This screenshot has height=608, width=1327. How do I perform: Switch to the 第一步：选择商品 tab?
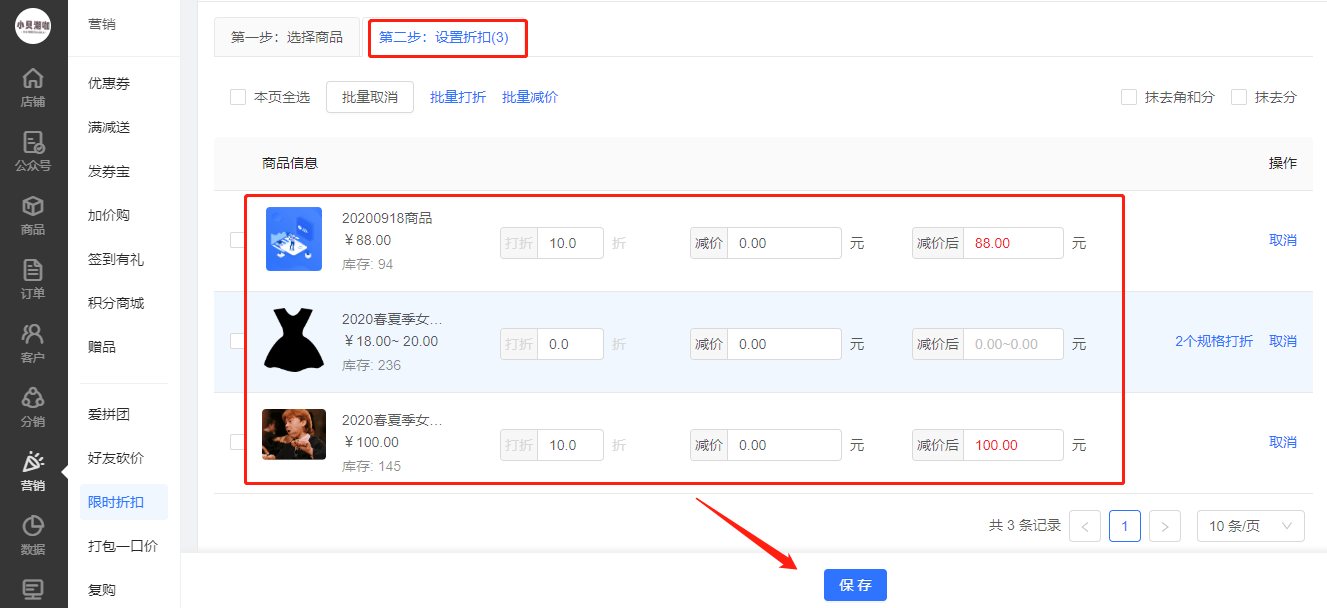[287, 37]
